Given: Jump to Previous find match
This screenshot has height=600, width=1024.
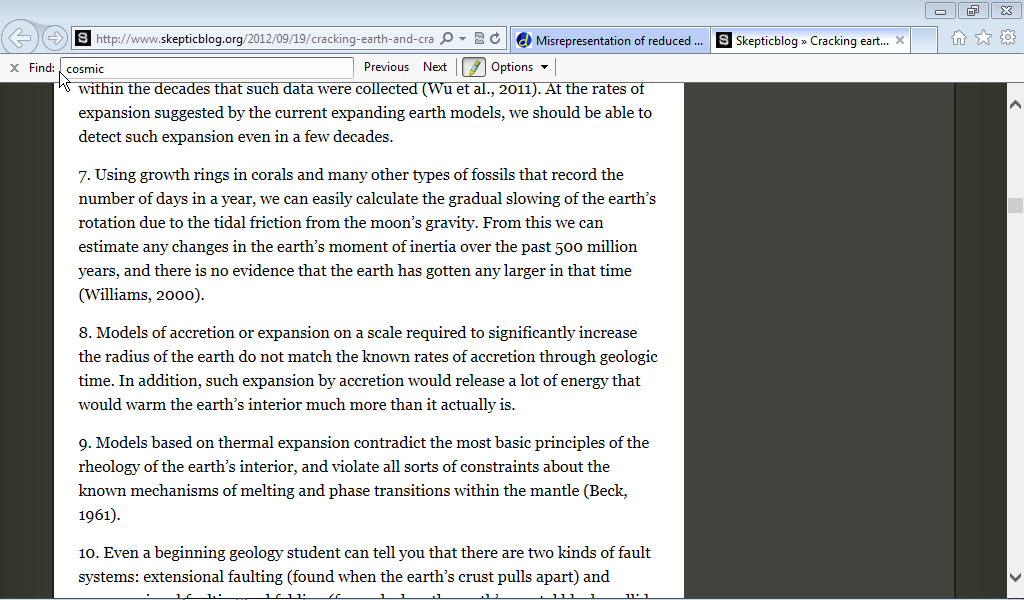Looking at the screenshot, I should [x=386, y=67].
